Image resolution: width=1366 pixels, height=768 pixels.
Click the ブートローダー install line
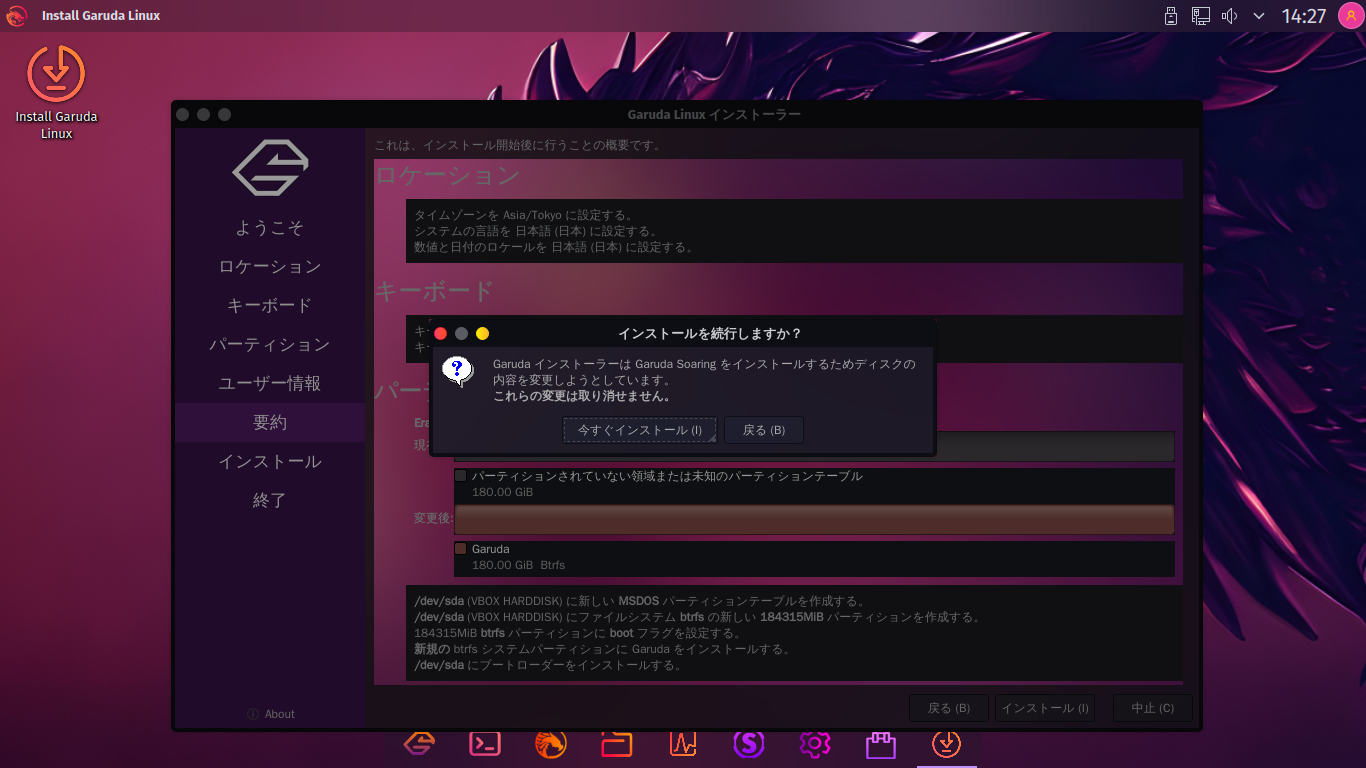(548, 665)
